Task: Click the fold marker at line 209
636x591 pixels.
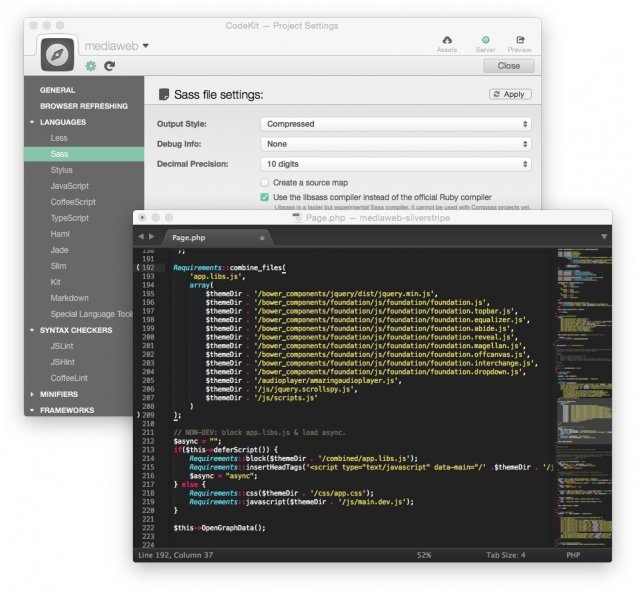Action: pyautogui.click(x=138, y=415)
